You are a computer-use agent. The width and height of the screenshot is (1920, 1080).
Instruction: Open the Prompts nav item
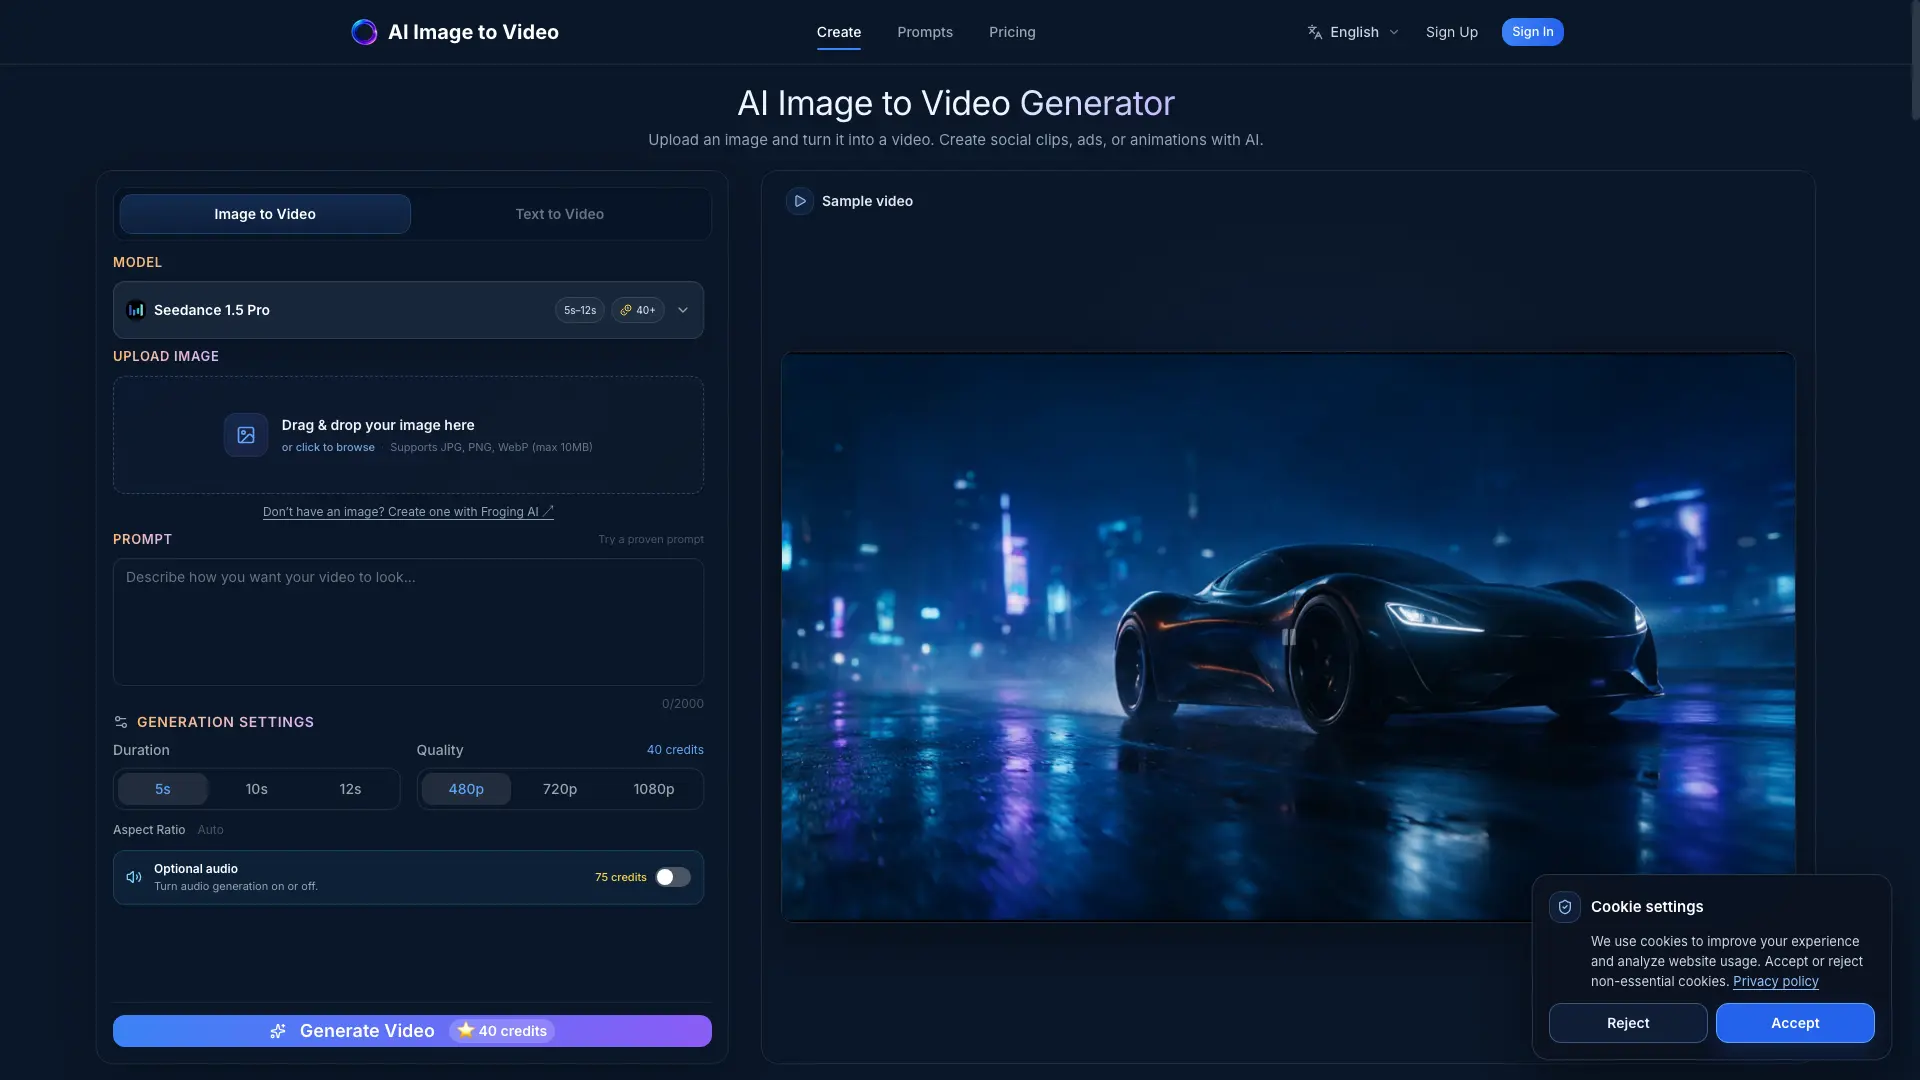(x=925, y=32)
